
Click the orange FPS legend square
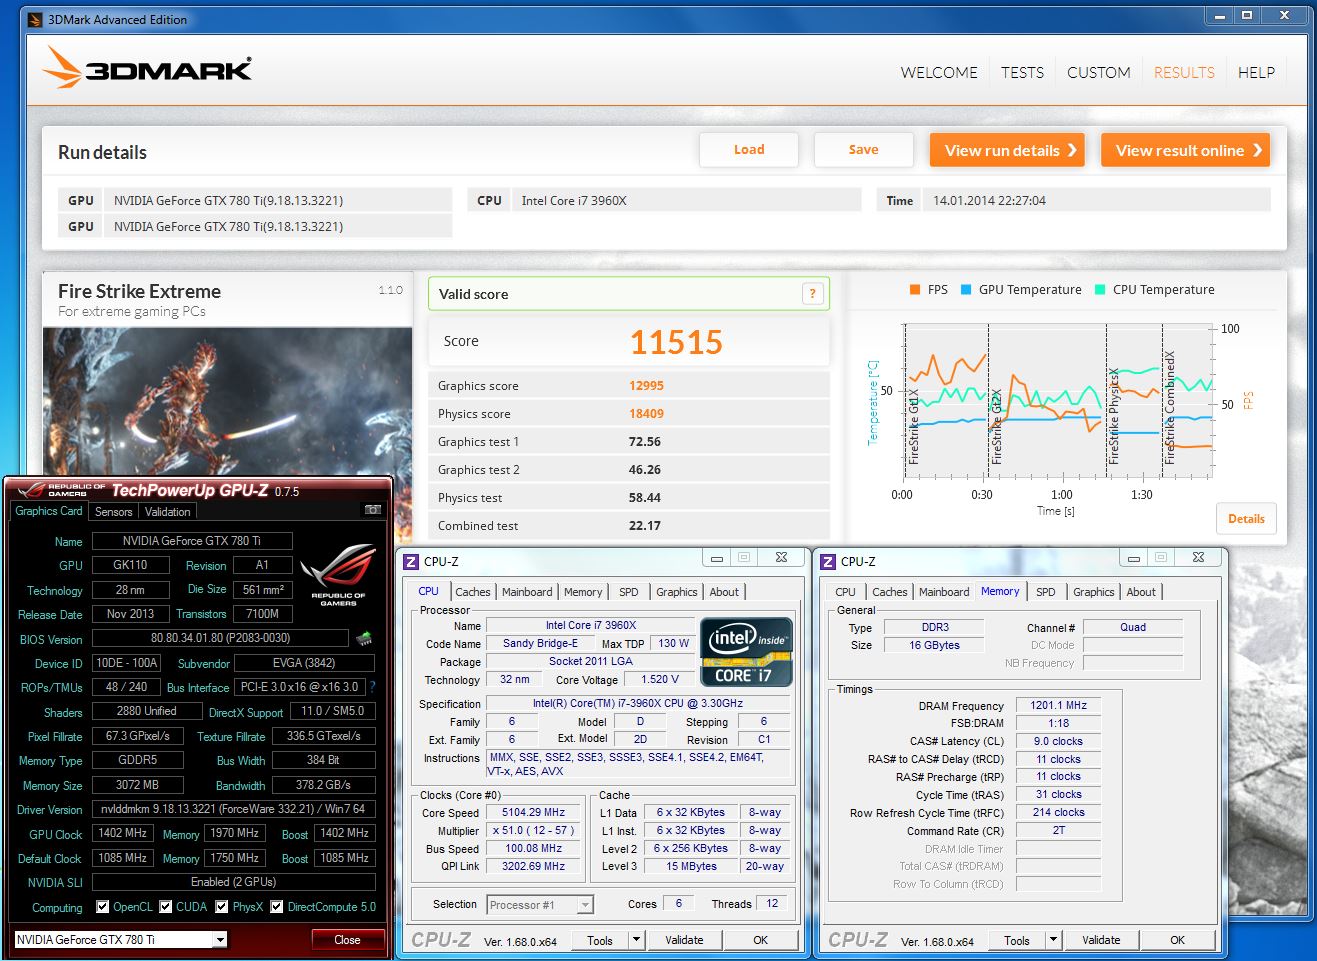coord(915,290)
